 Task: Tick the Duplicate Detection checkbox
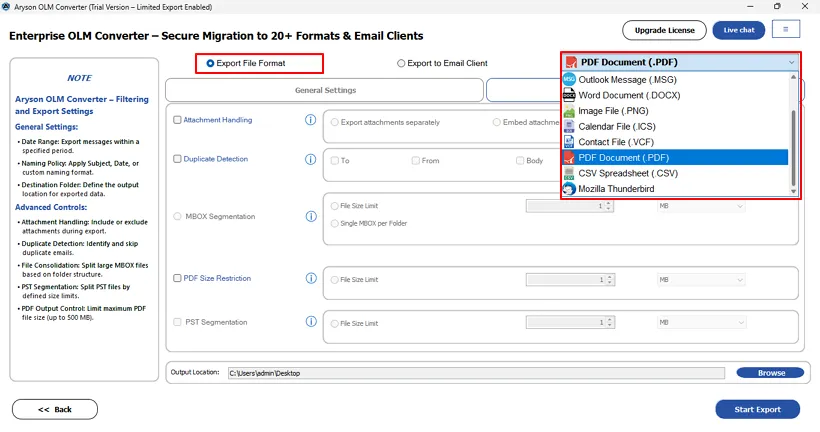click(178, 159)
